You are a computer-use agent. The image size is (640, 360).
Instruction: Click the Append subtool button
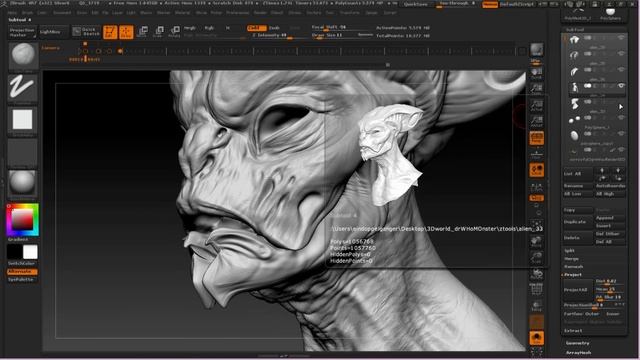(609, 218)
